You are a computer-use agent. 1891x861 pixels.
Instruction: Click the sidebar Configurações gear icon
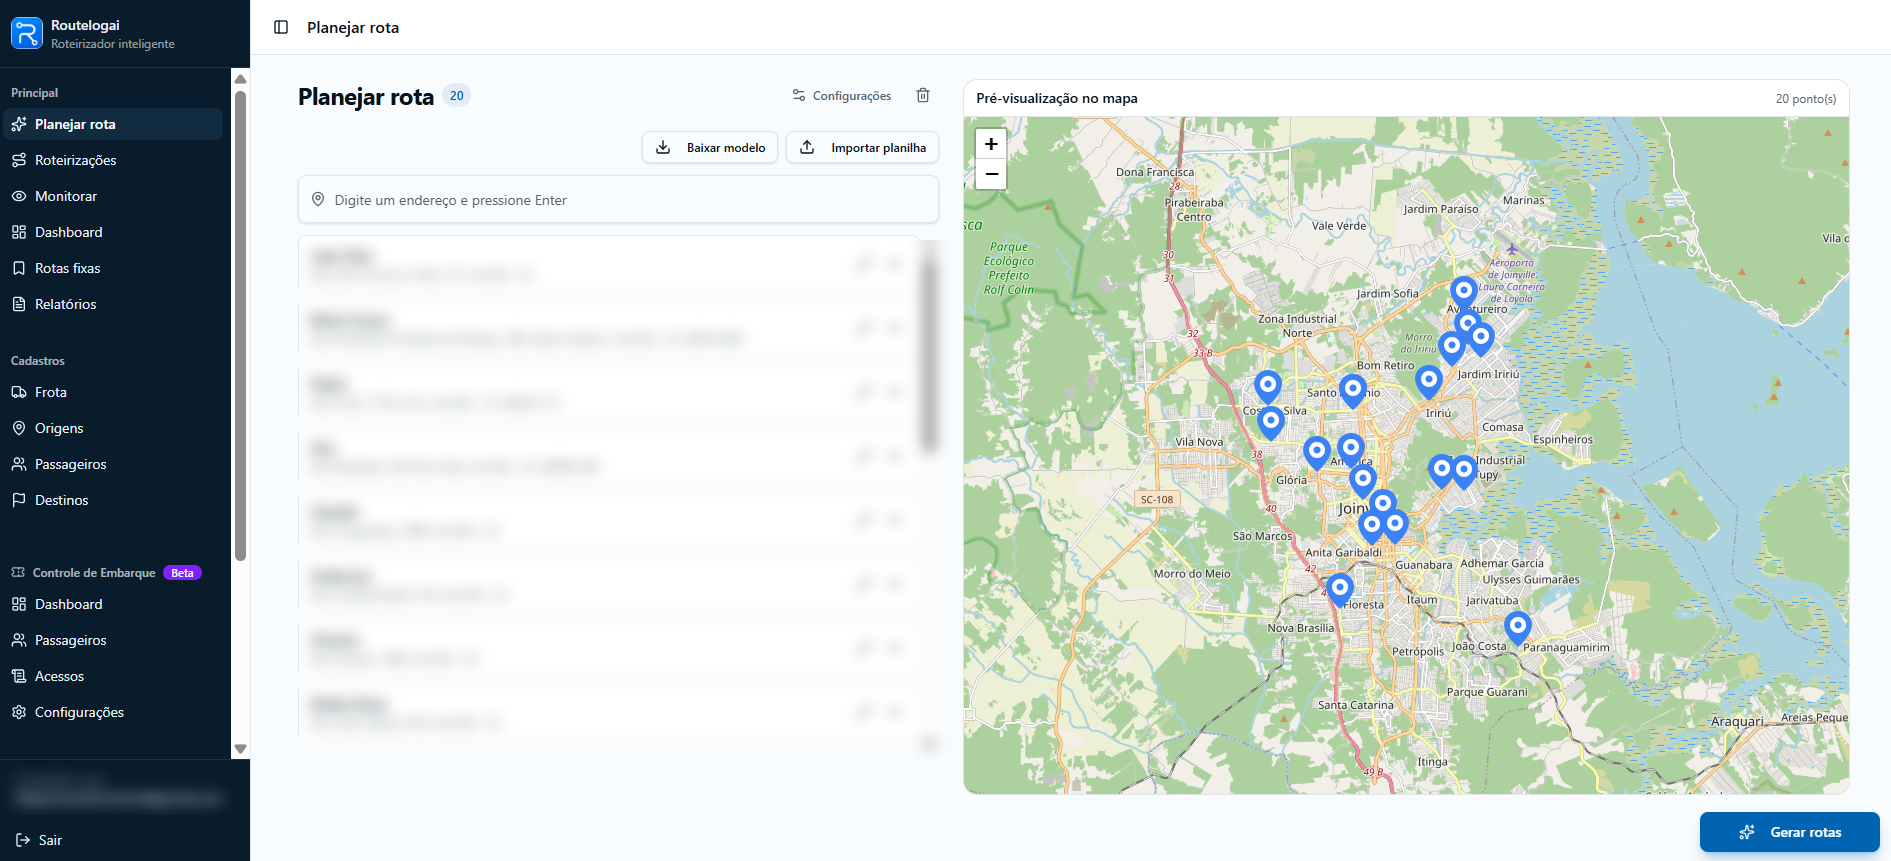(x=19, y=712)
